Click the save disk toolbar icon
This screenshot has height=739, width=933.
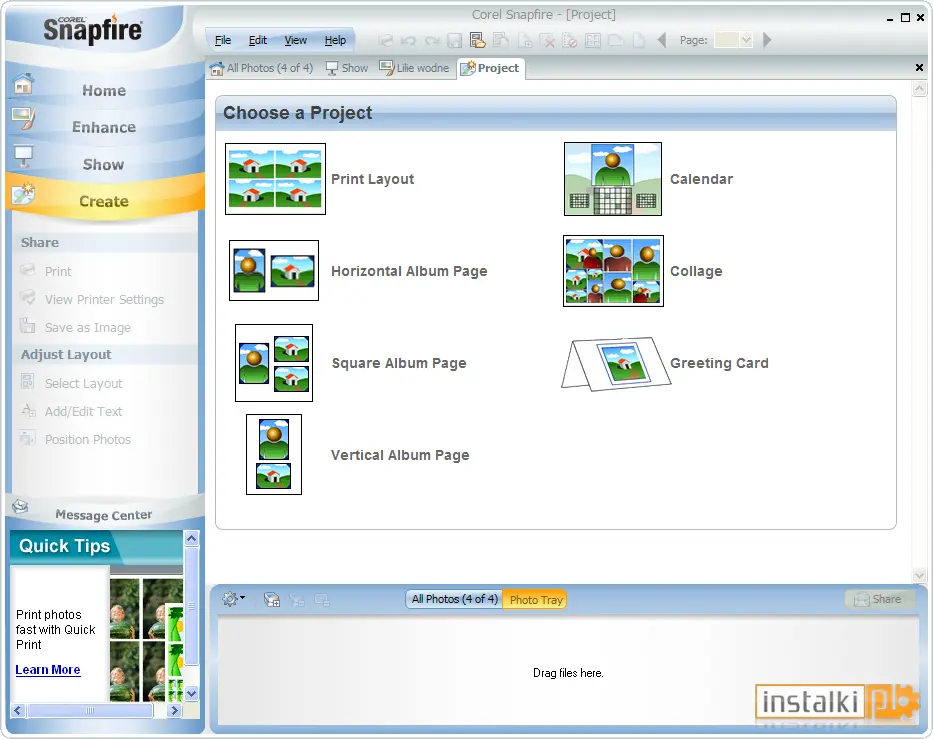tap(455, 40)
